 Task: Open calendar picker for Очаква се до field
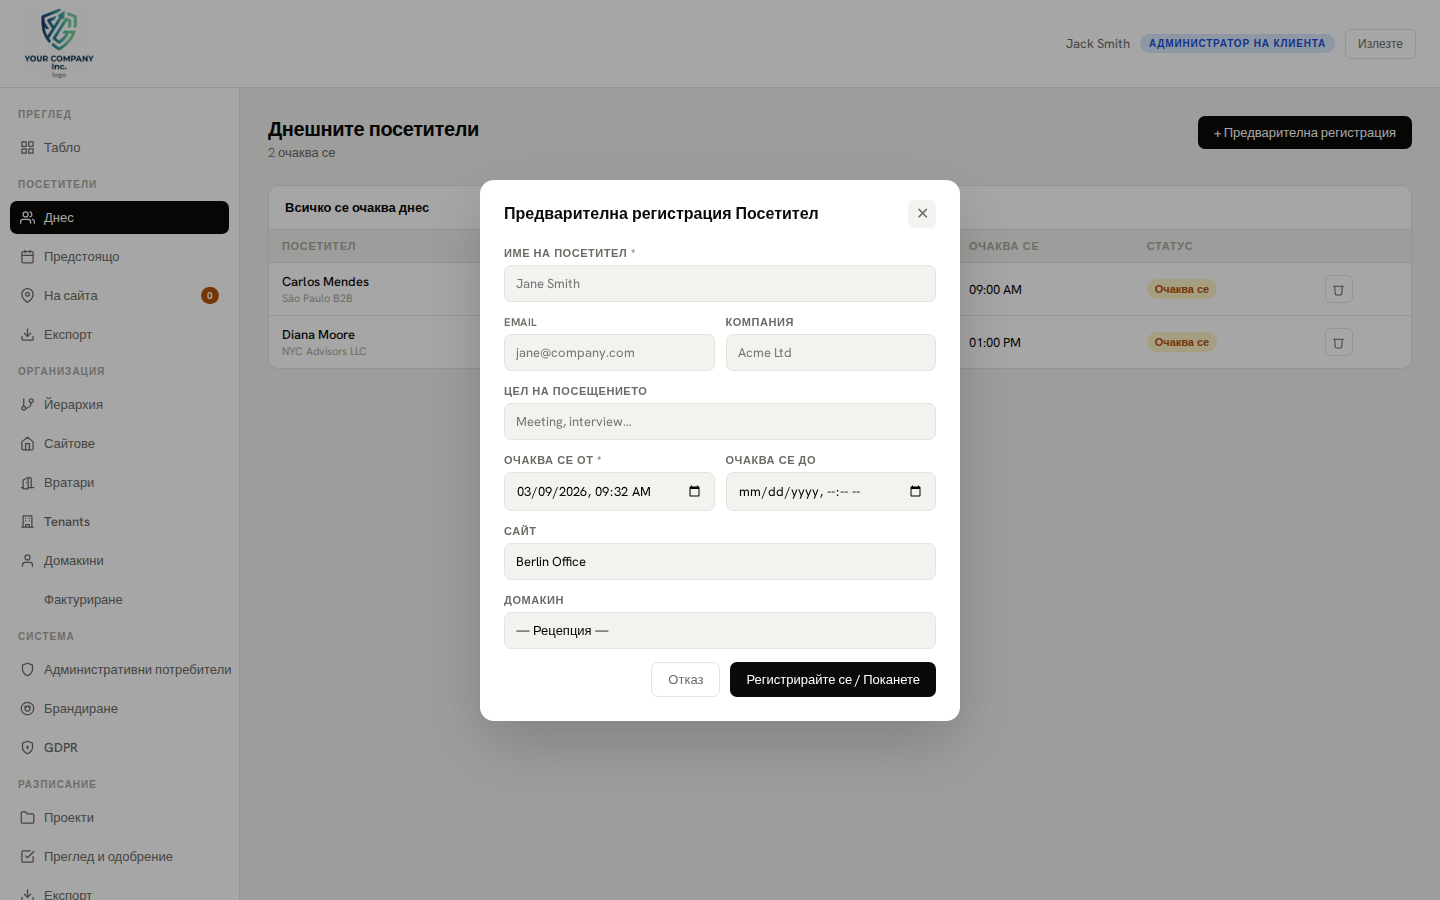[x=915, y=491]
